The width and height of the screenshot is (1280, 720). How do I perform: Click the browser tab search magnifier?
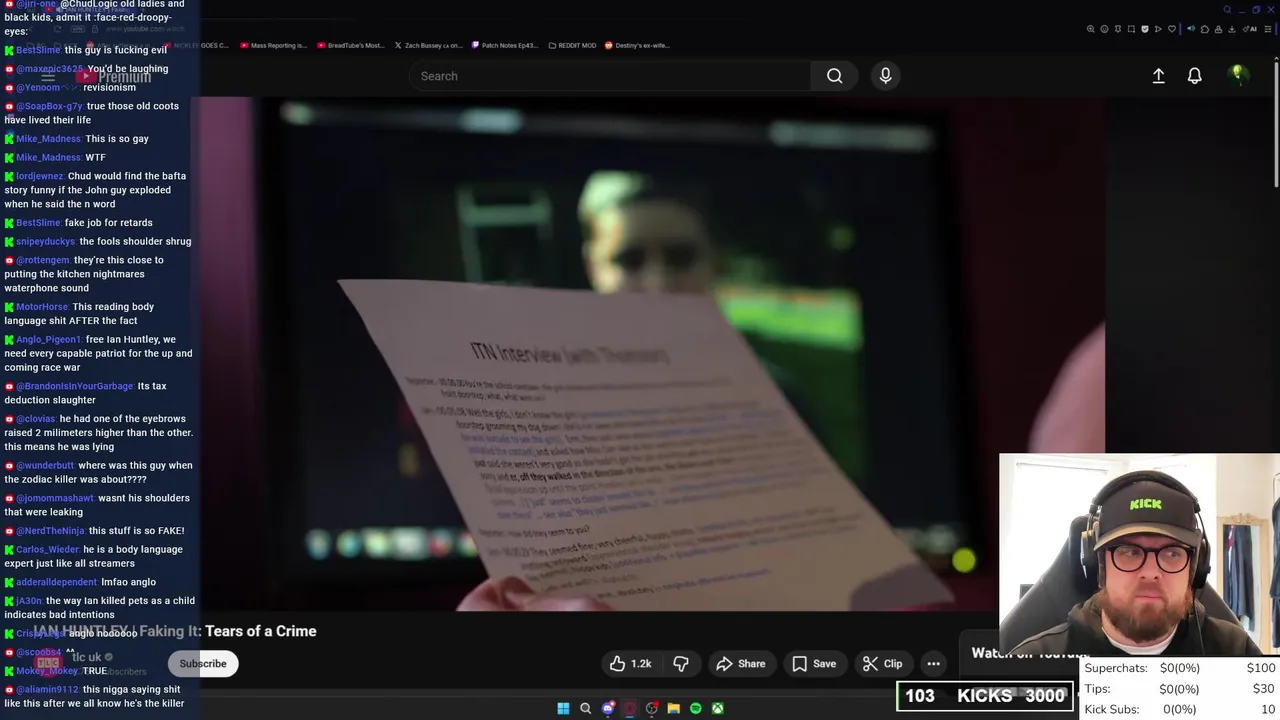(1227, 10)
